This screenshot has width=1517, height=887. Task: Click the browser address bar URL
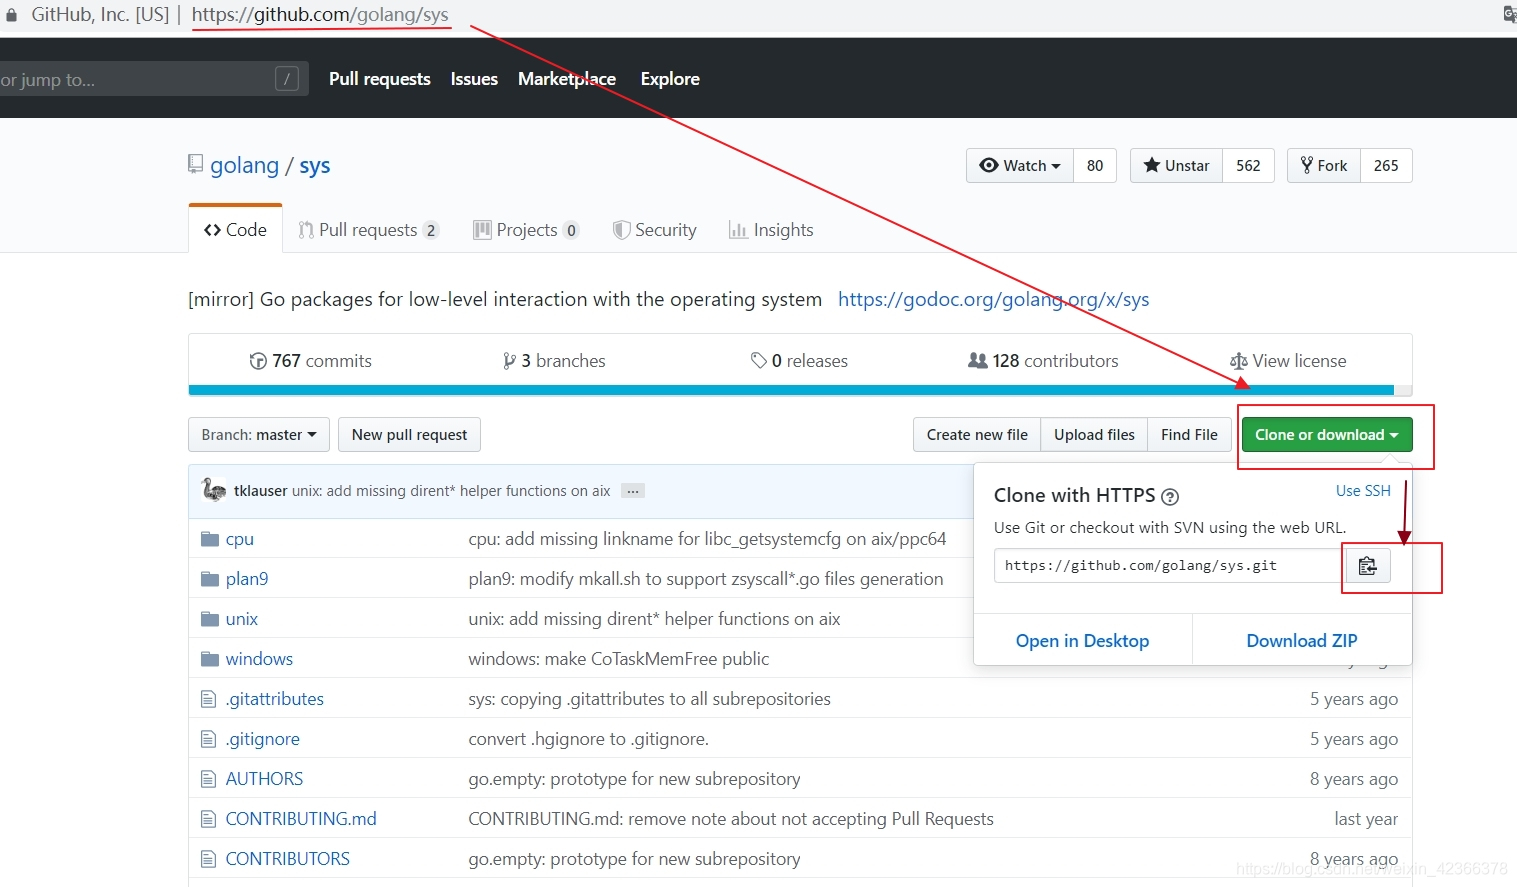click(x=320, y=15)
